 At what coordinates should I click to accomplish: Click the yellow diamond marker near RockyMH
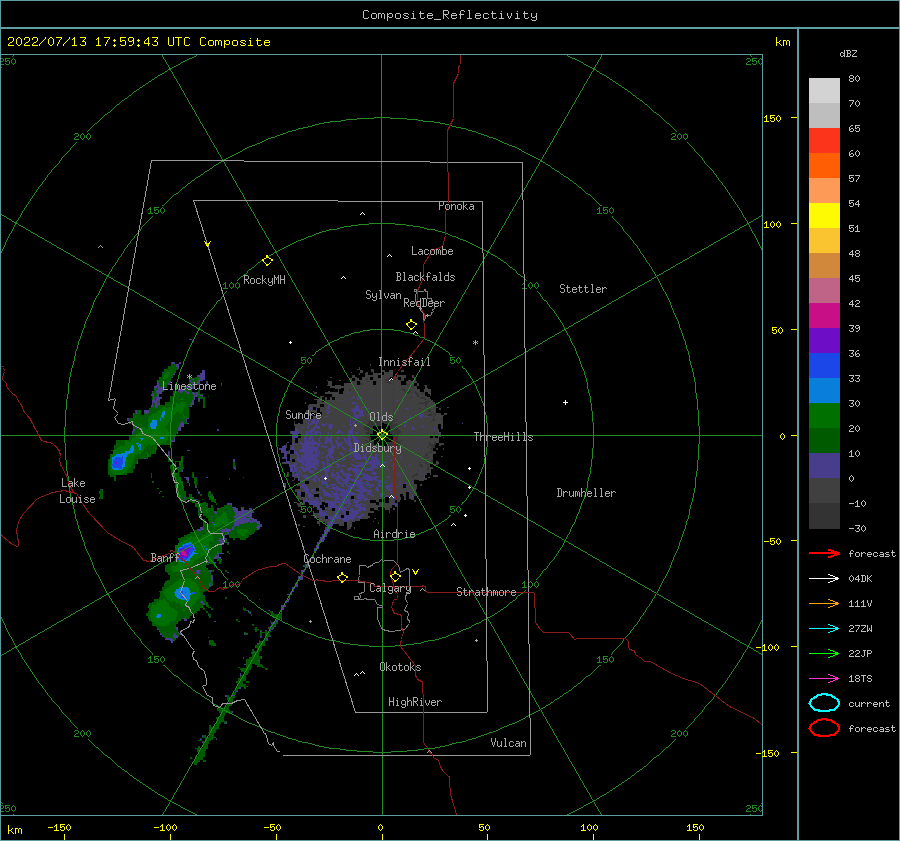pos(267,261)
